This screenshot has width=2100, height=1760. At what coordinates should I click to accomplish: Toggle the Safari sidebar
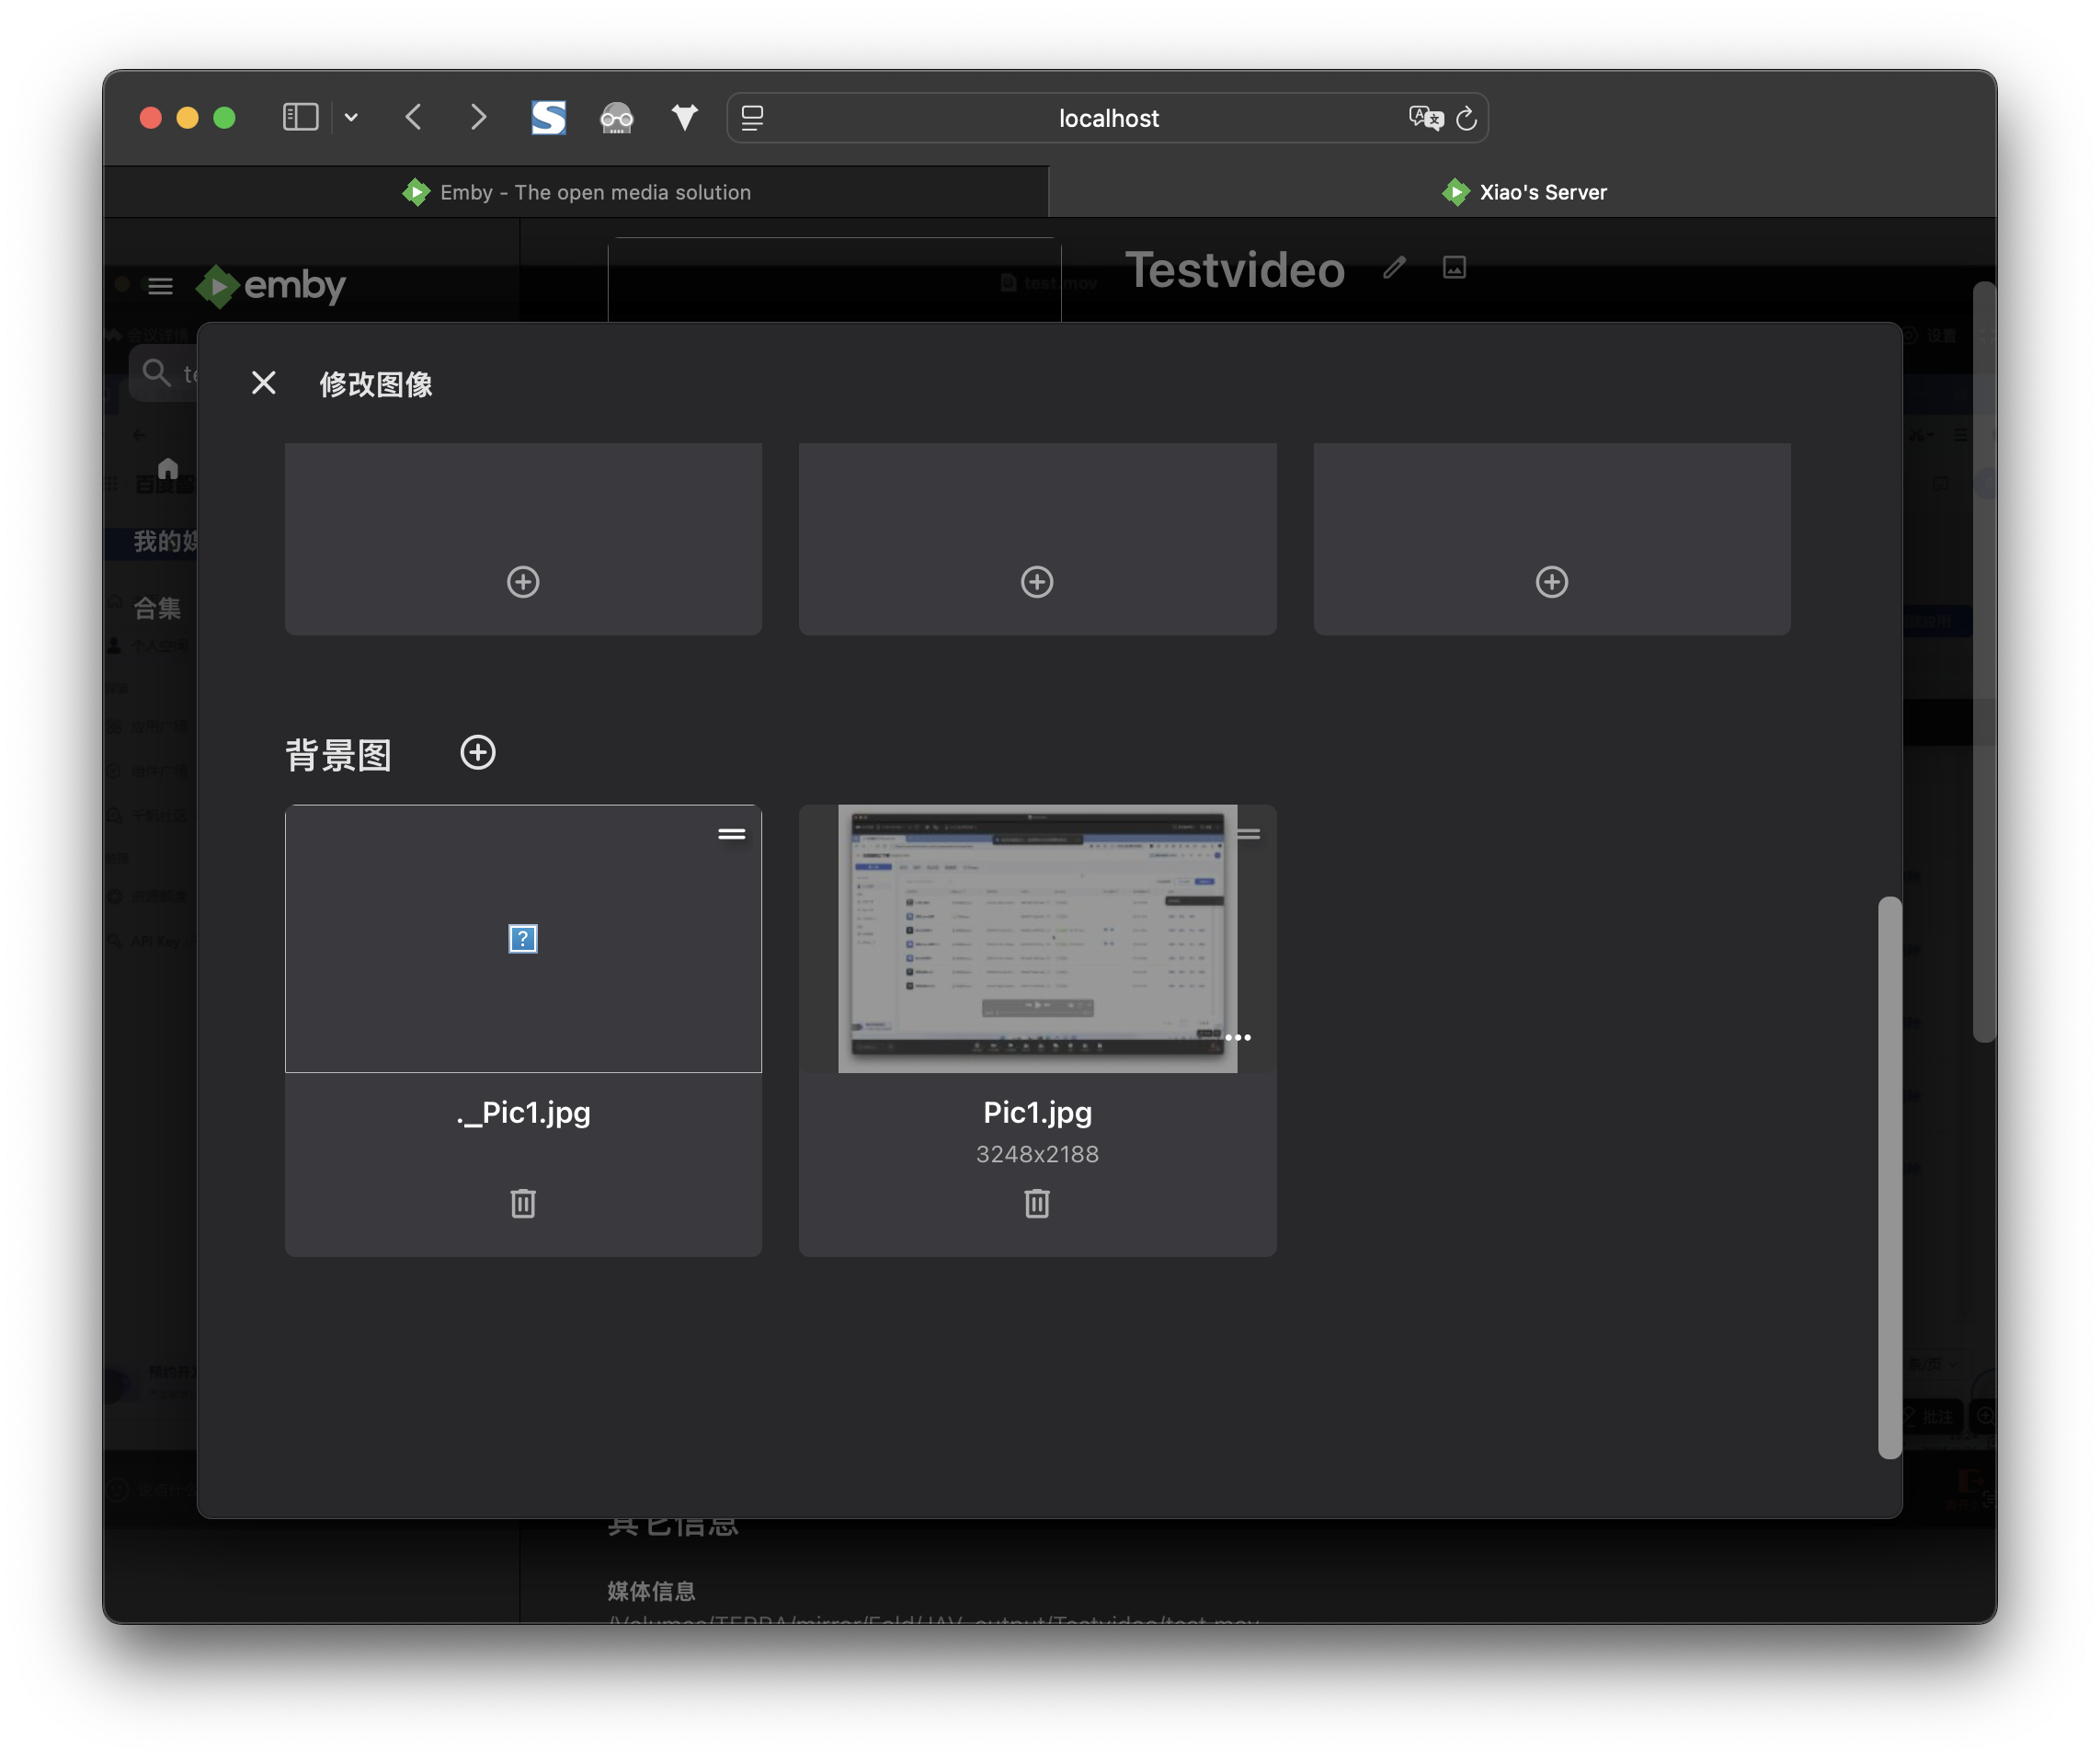300,118
